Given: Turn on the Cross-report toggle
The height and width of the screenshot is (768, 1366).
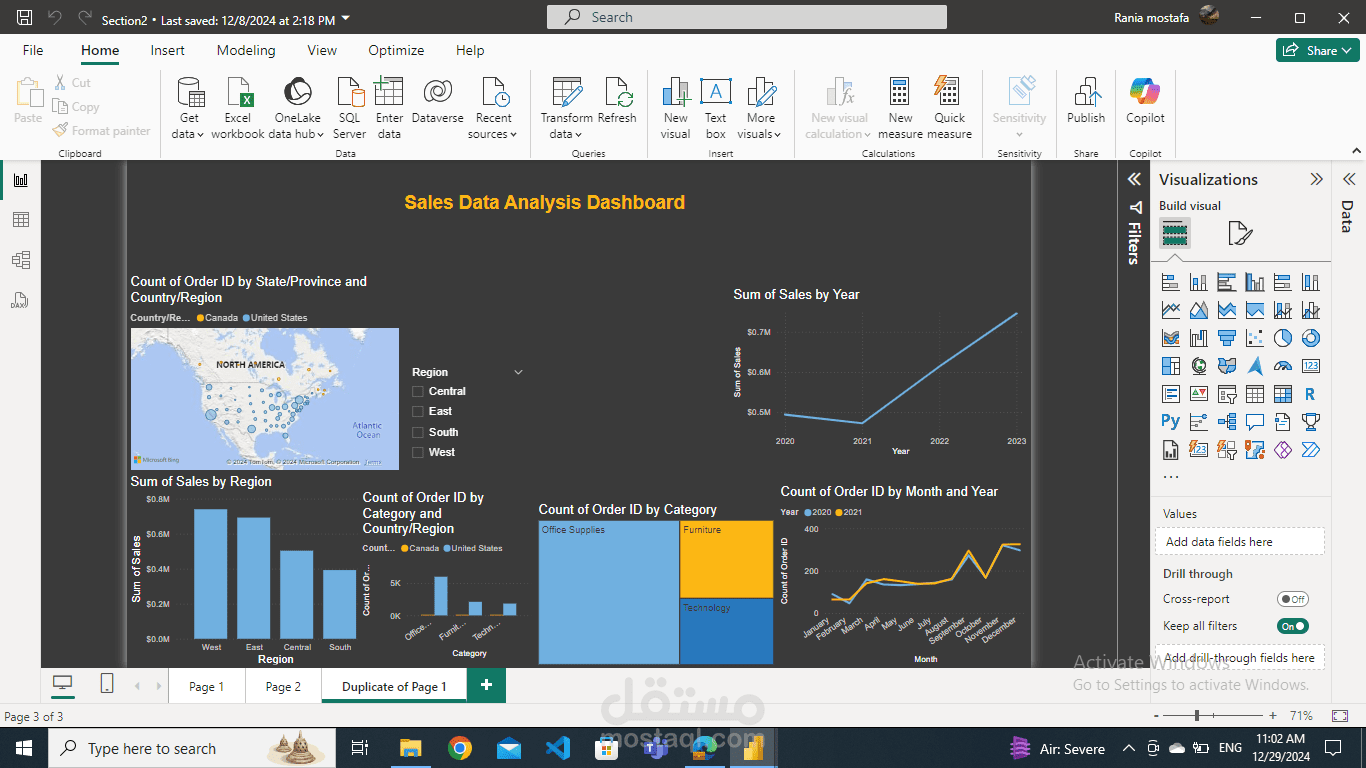Looking at the screenshot, I should pos(1293,599).
